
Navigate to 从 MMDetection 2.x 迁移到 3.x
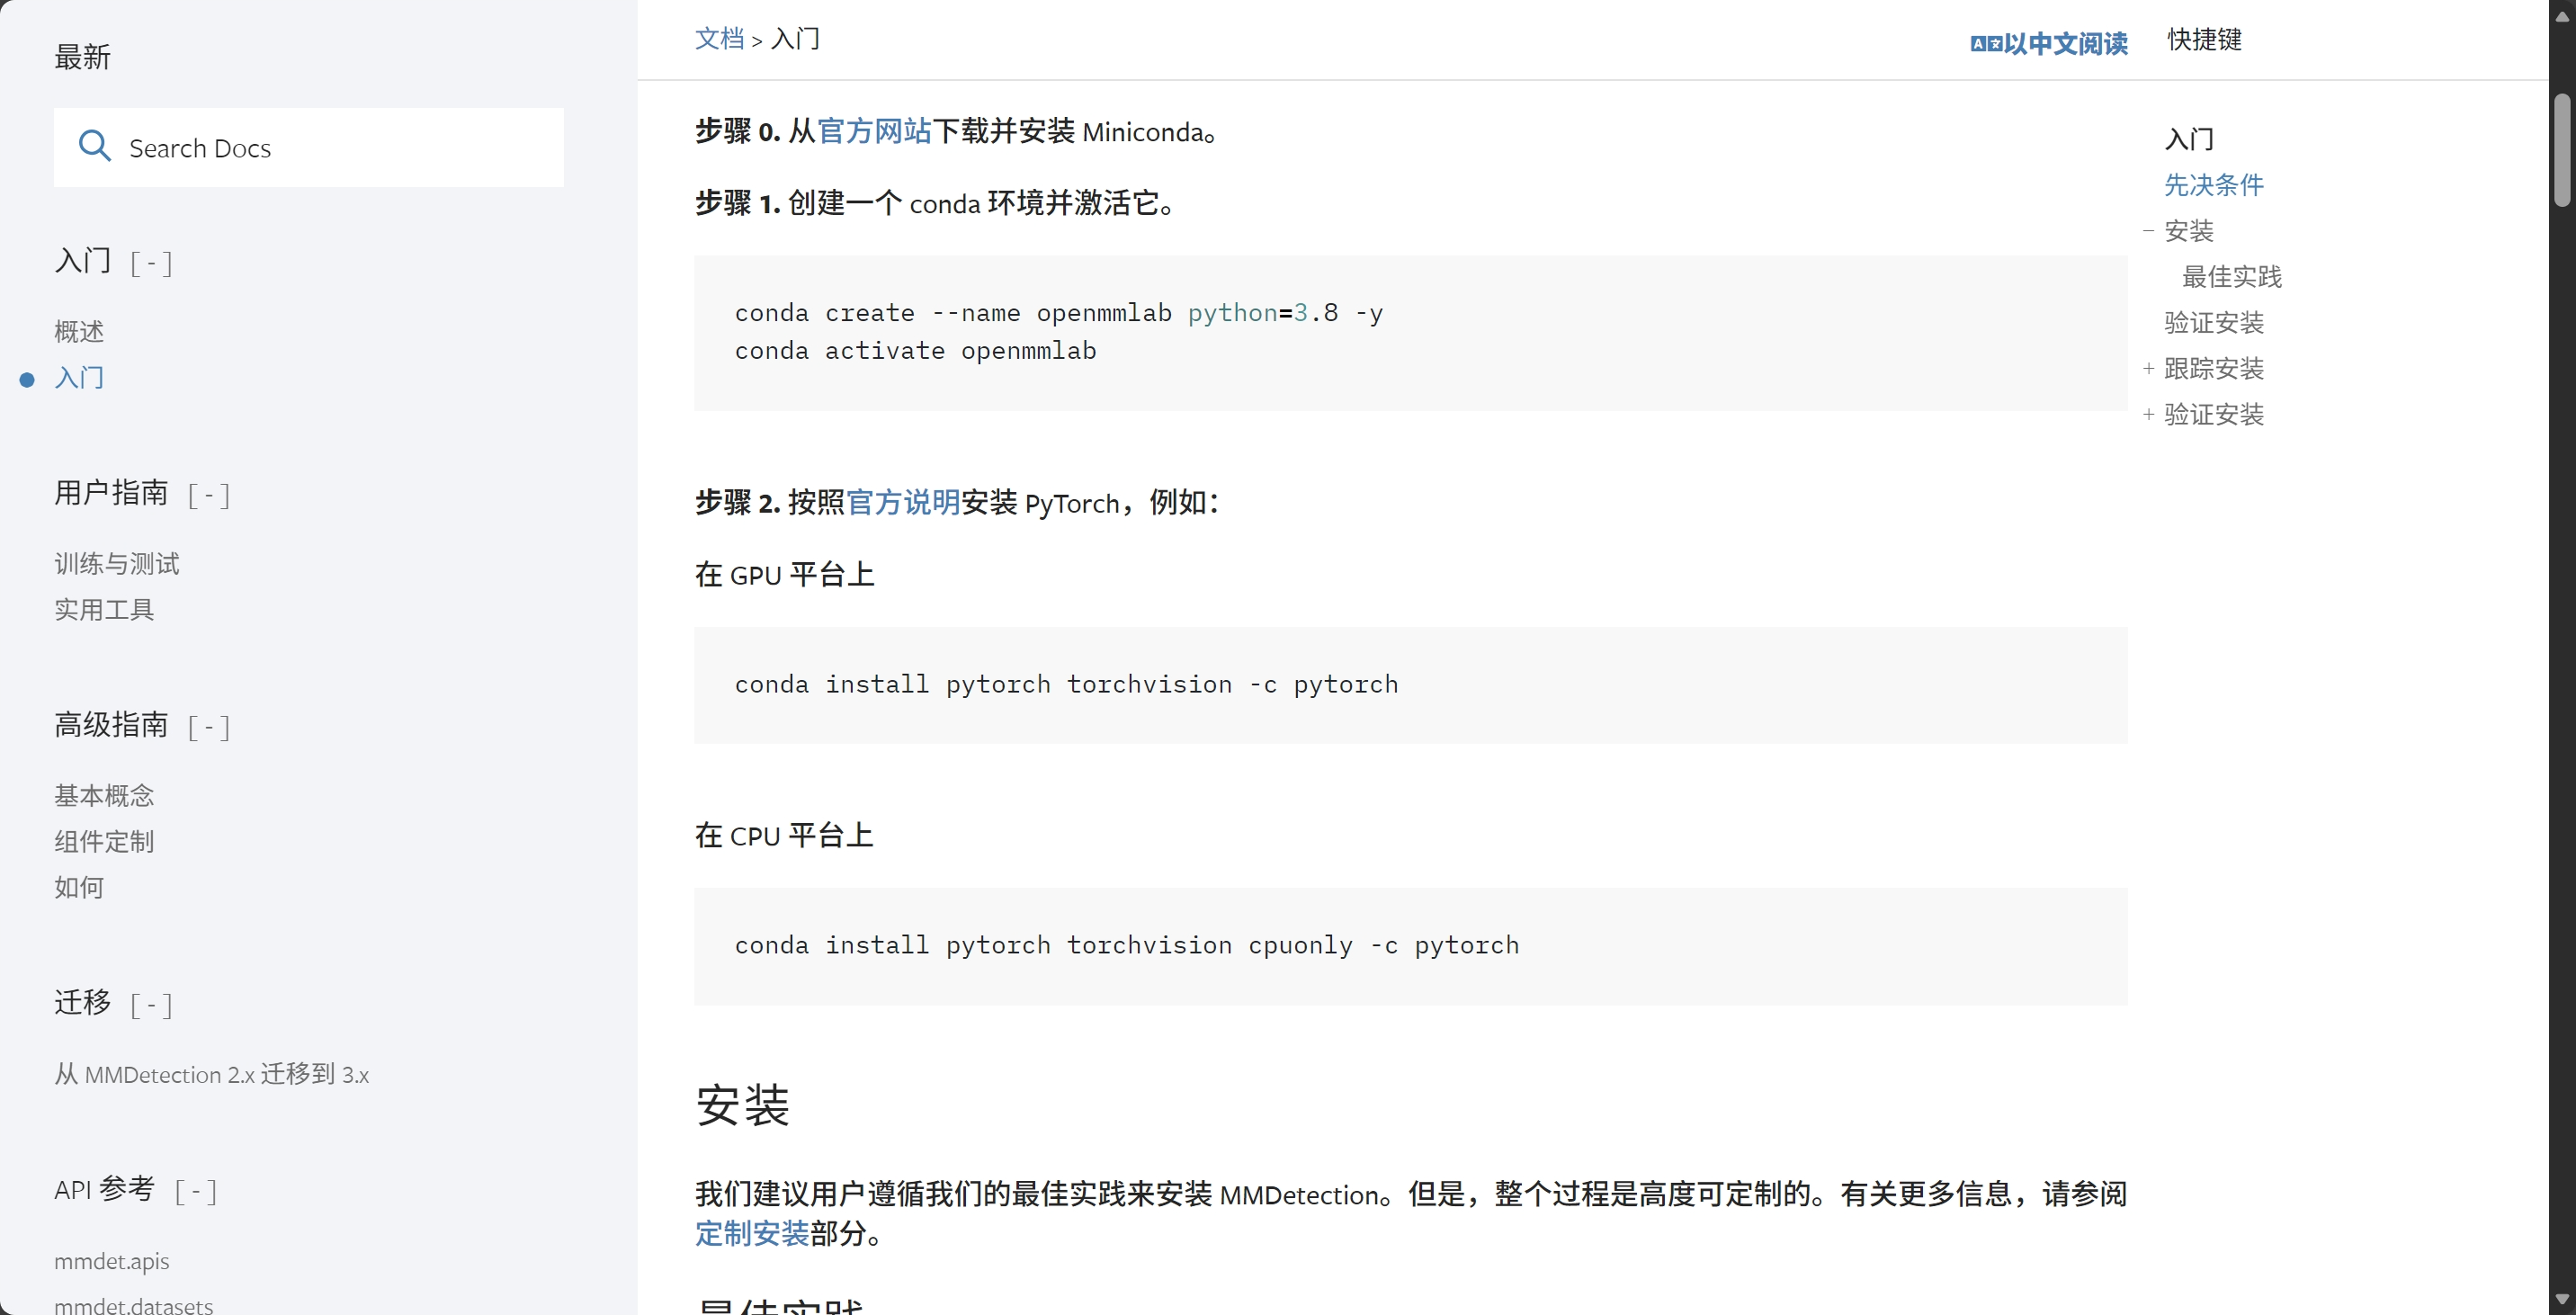(211, 1074)
